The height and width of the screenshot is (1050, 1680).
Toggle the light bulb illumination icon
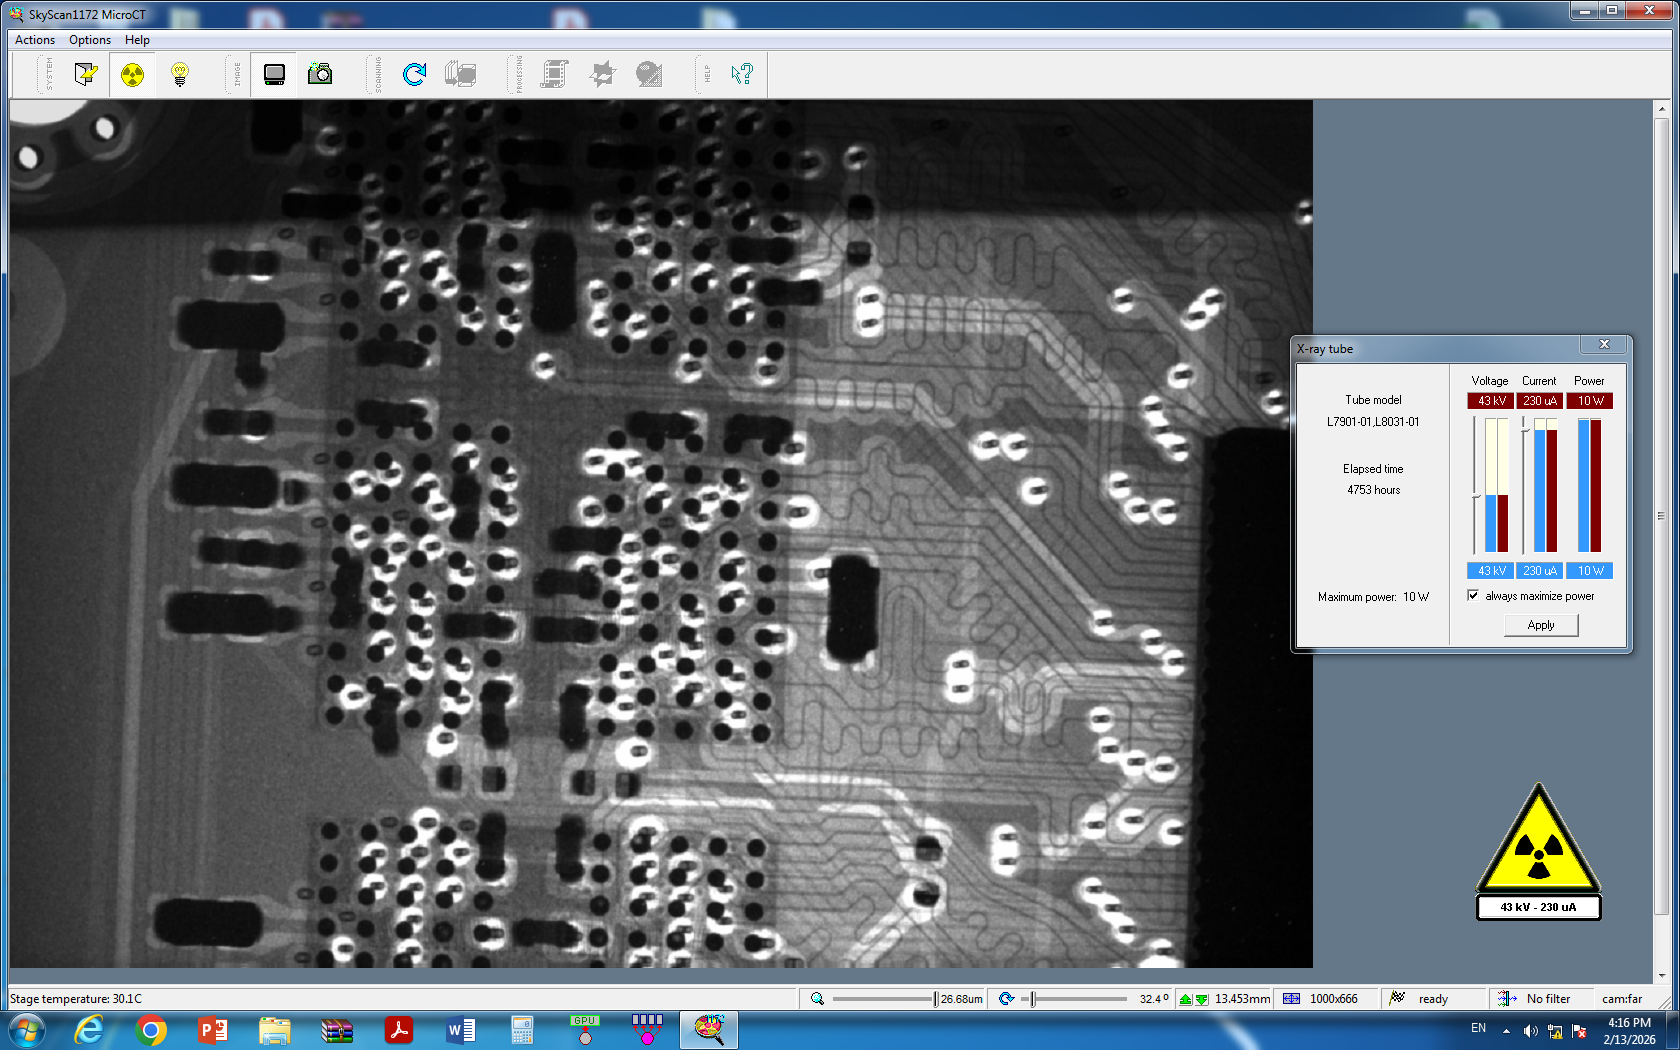180,74
